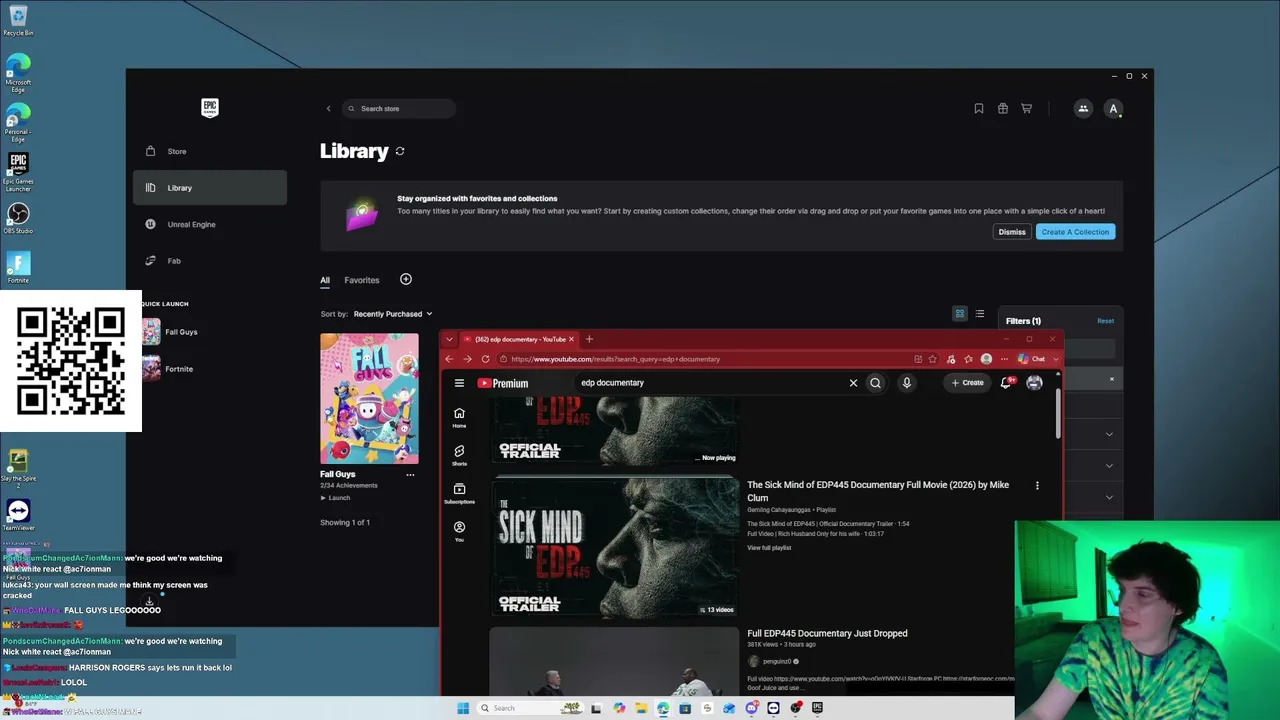Select the edp documentary YouTube tab

519,340
